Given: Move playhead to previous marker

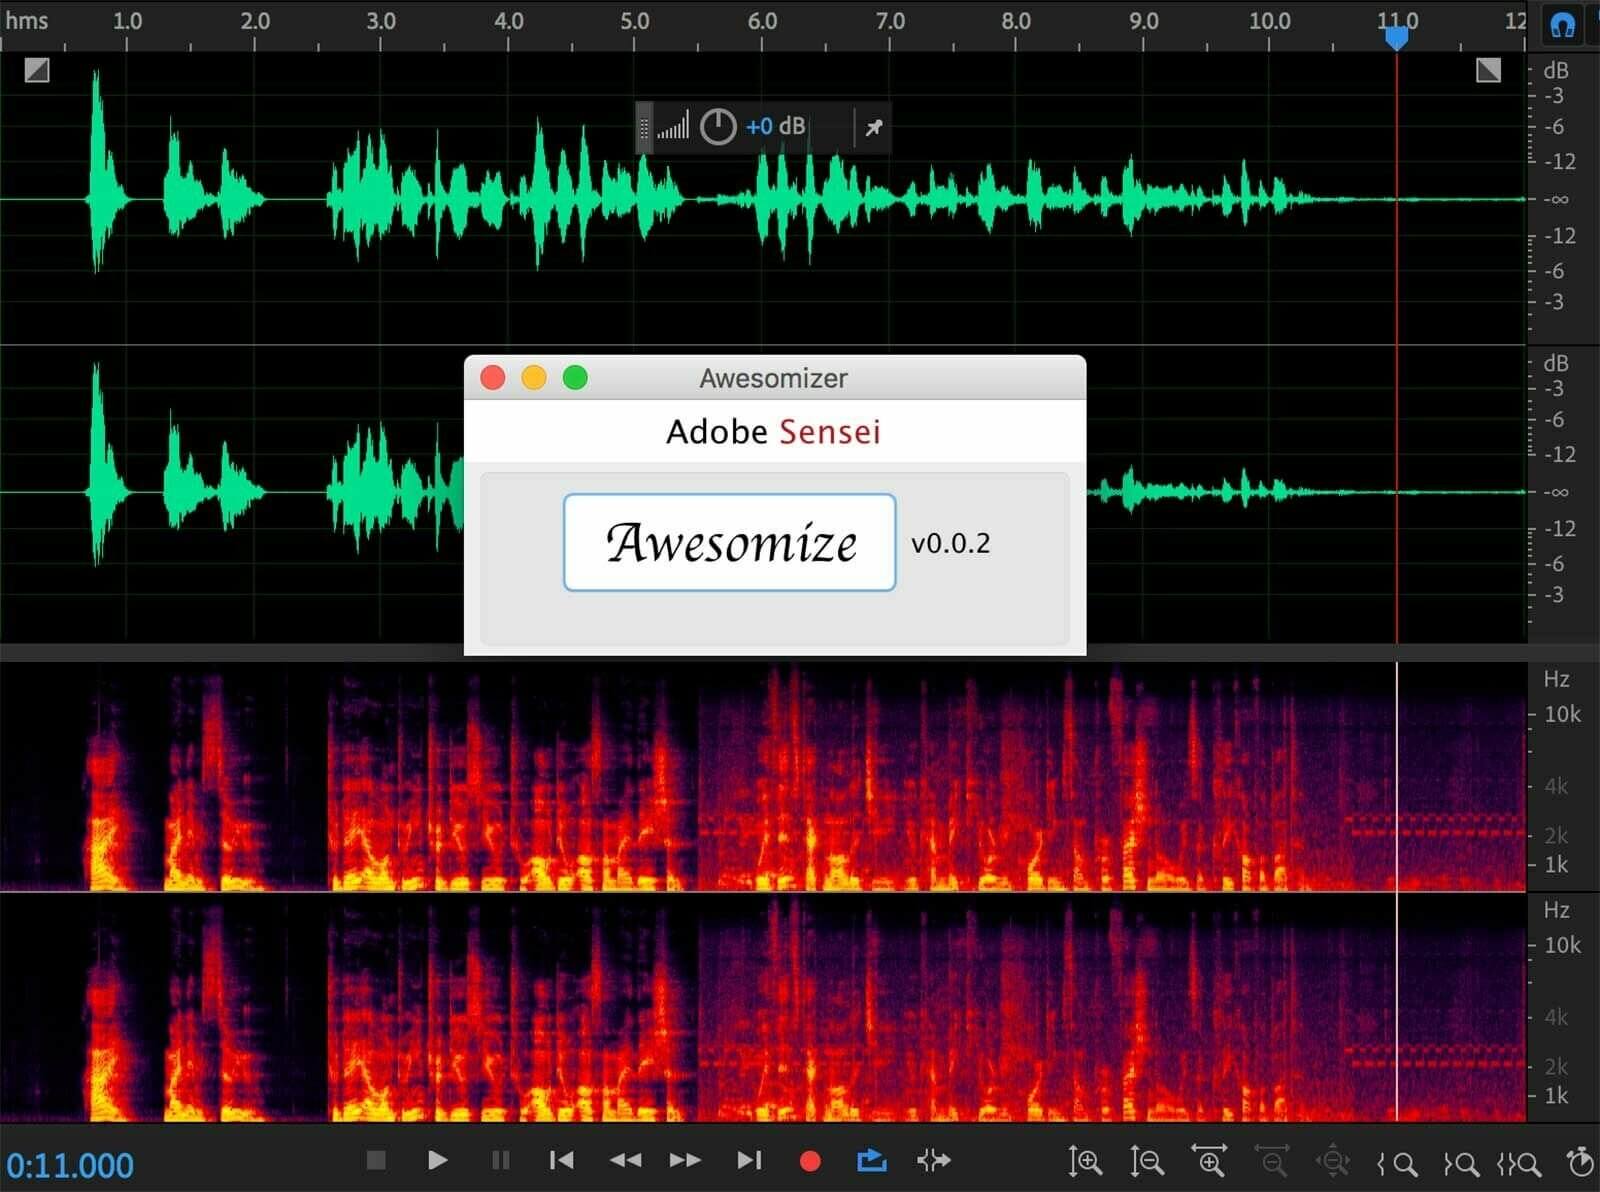Looking at the screenshot, I should point(562,1161).
